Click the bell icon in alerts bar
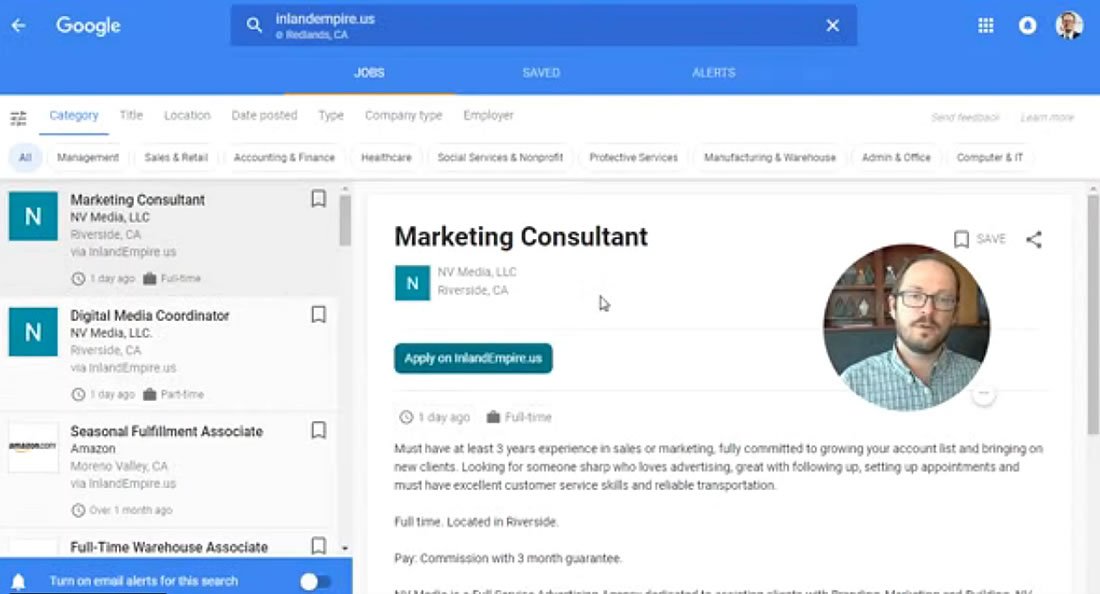The width and height of the screenshot is (1100, 594). click(19, 581)
